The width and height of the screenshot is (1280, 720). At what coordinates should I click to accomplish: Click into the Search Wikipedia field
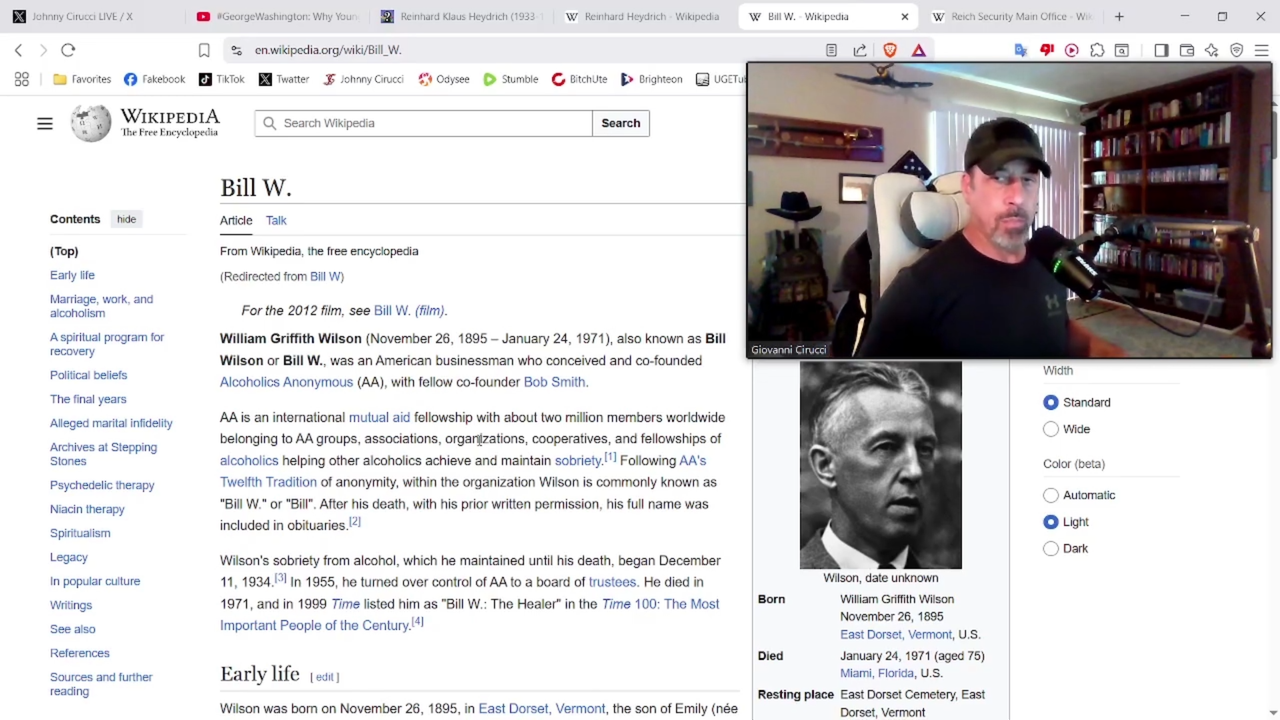pos(430,123)
